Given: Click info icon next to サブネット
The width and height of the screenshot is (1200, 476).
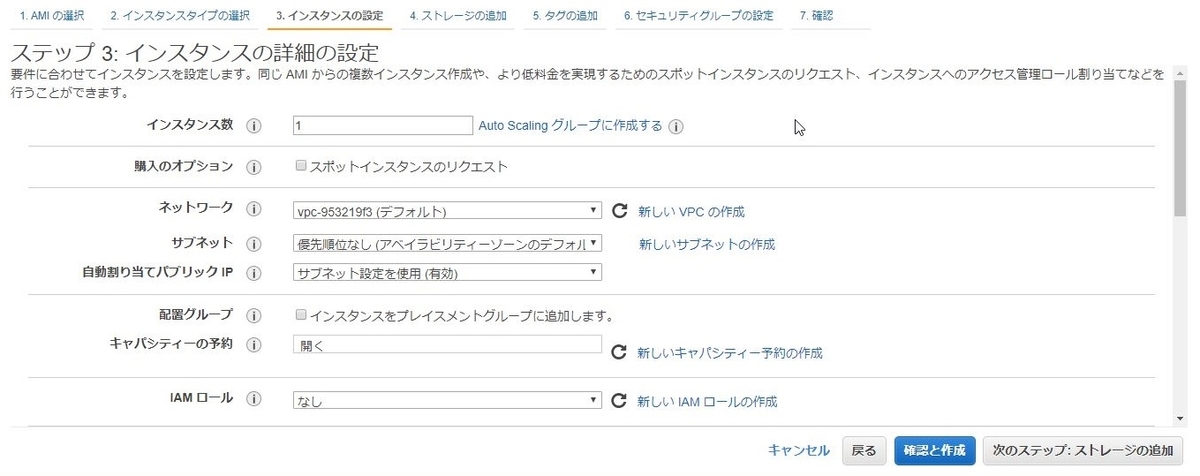Looking at the screenshot, I should point(253,243).
